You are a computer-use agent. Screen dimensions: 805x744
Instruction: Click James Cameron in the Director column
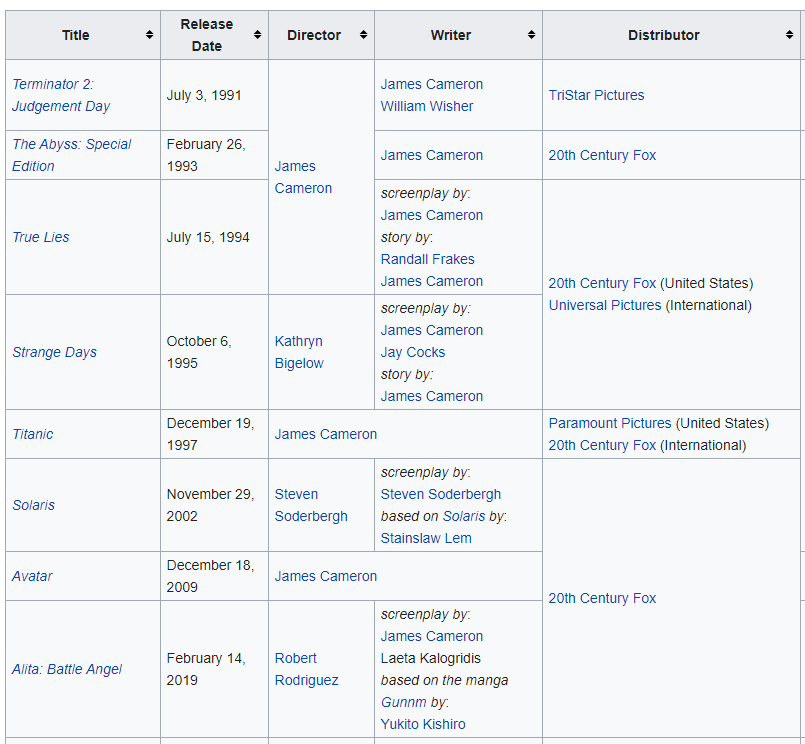coord(303,177)
